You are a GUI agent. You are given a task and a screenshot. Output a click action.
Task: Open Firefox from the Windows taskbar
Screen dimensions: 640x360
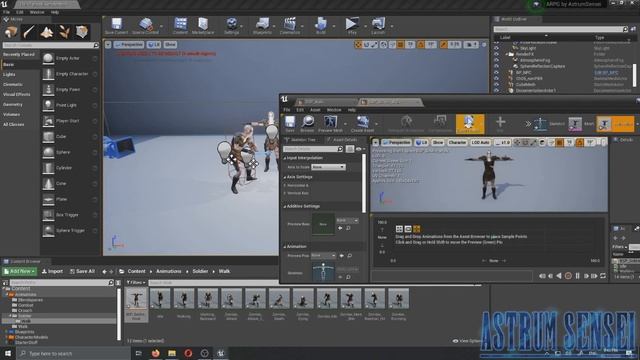point(156,353)
